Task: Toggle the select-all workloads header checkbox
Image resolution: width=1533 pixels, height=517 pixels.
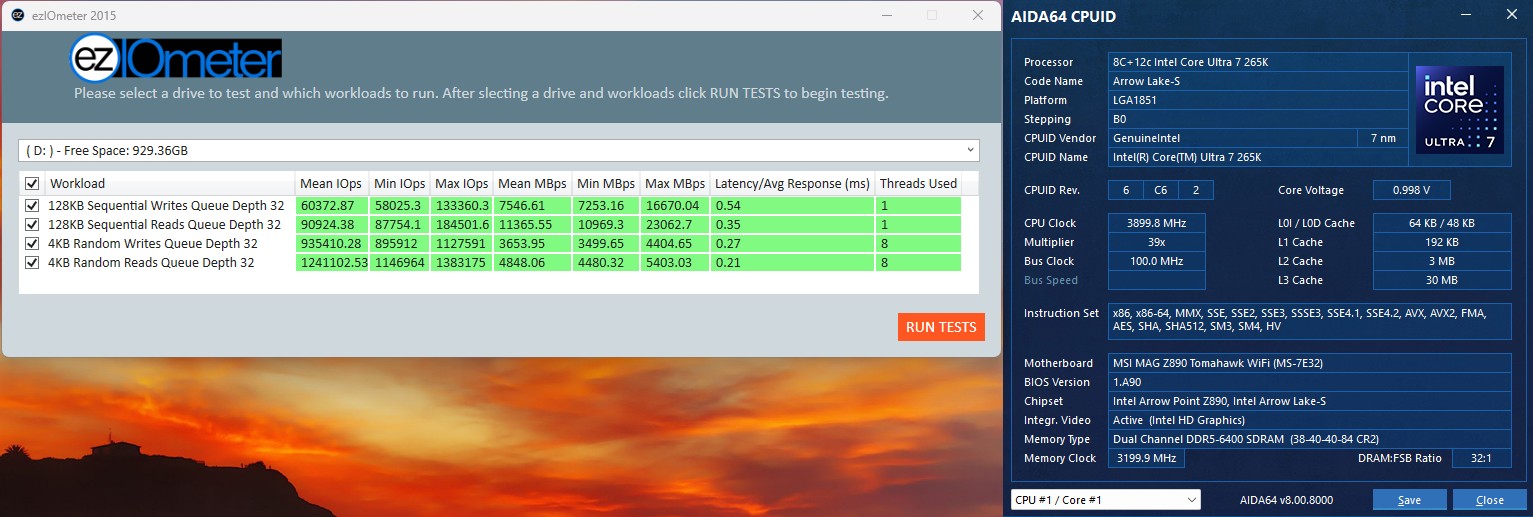Action: (32, 184)
